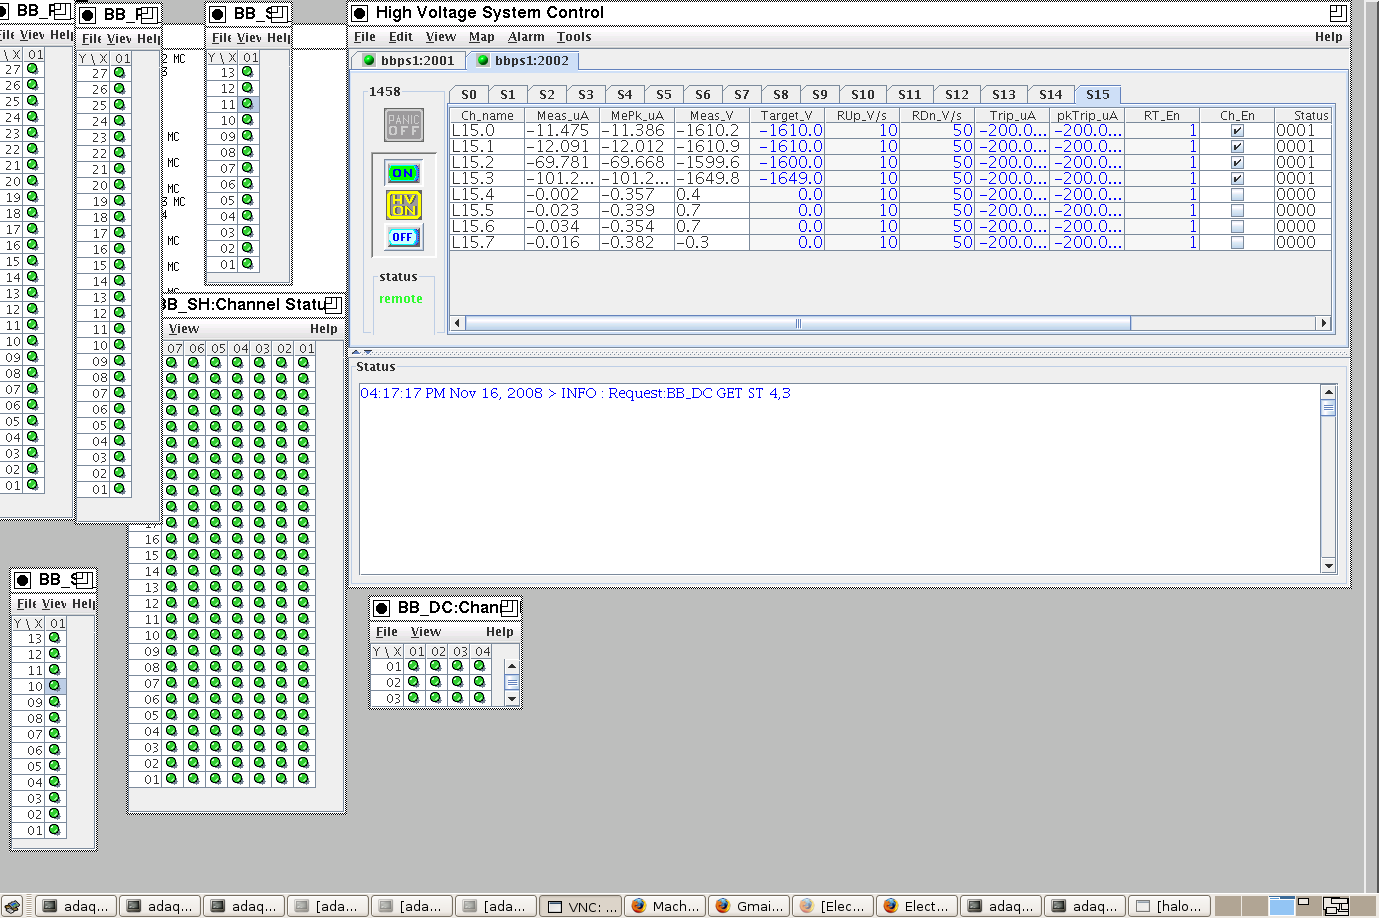Click BB_SH channel LED row 01 column 07
Image resolution: width=1379 pixels, height=918 pixels.
[x=172, y=779]
